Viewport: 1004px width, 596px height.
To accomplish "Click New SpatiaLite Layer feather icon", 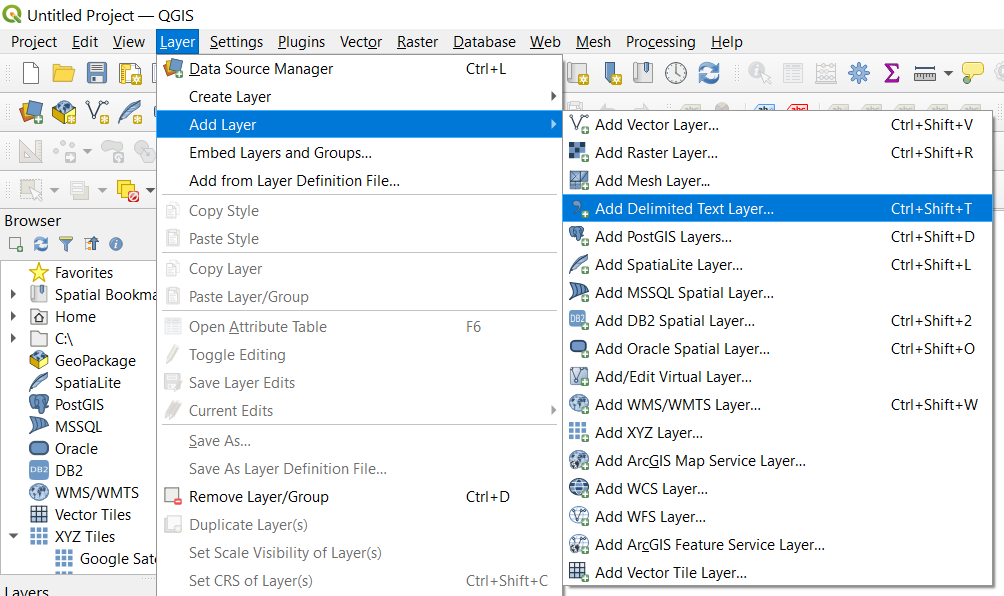I will (130, 112).
